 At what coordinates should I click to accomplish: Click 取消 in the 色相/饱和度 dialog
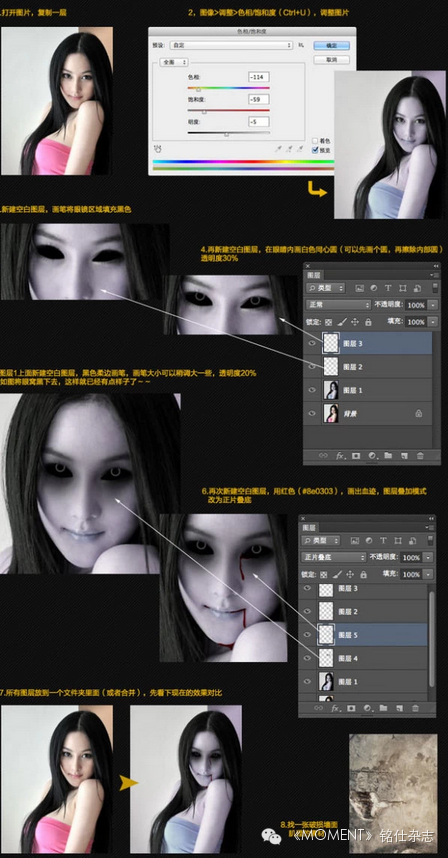point(331,59)
